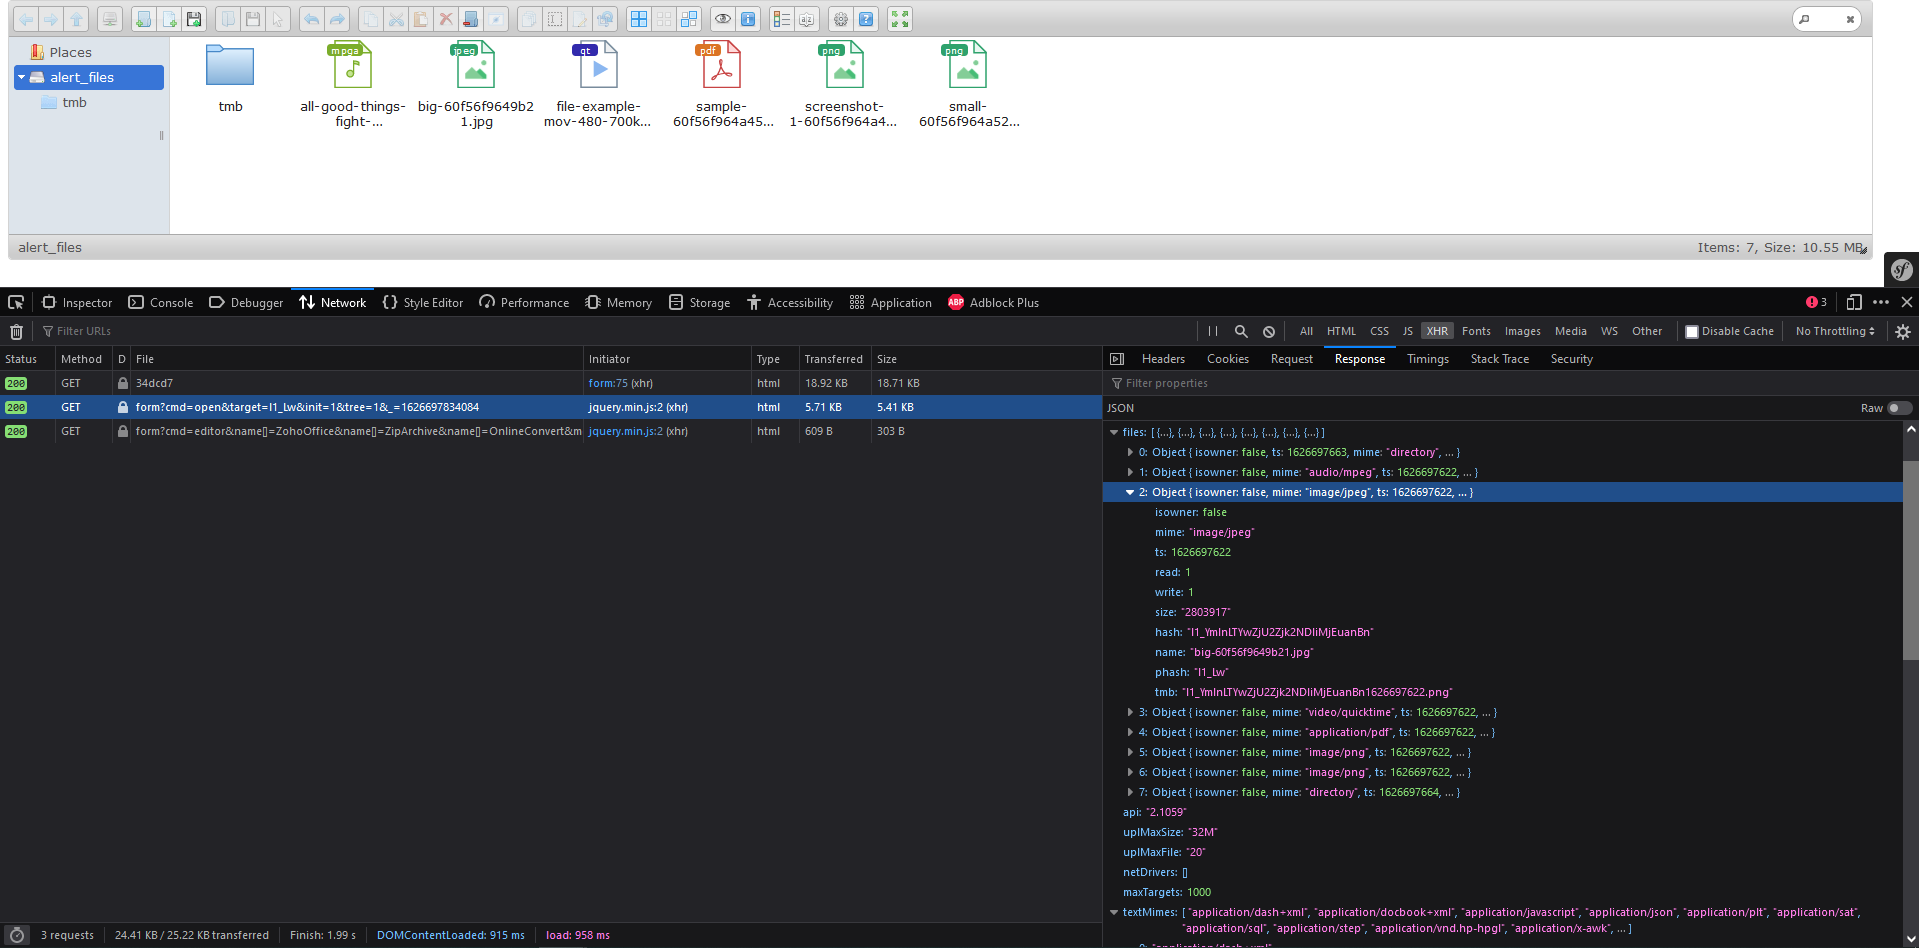Toggle the Raw response switch
This screenshot has width=1919, height=948.
coord(1898,408)
